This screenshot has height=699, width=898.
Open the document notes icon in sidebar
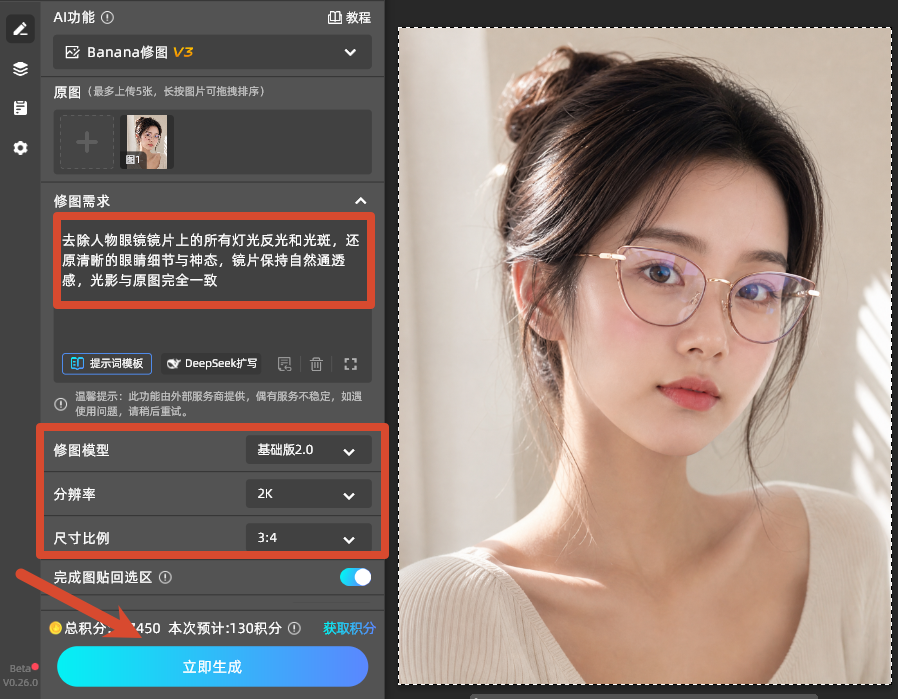21,108
